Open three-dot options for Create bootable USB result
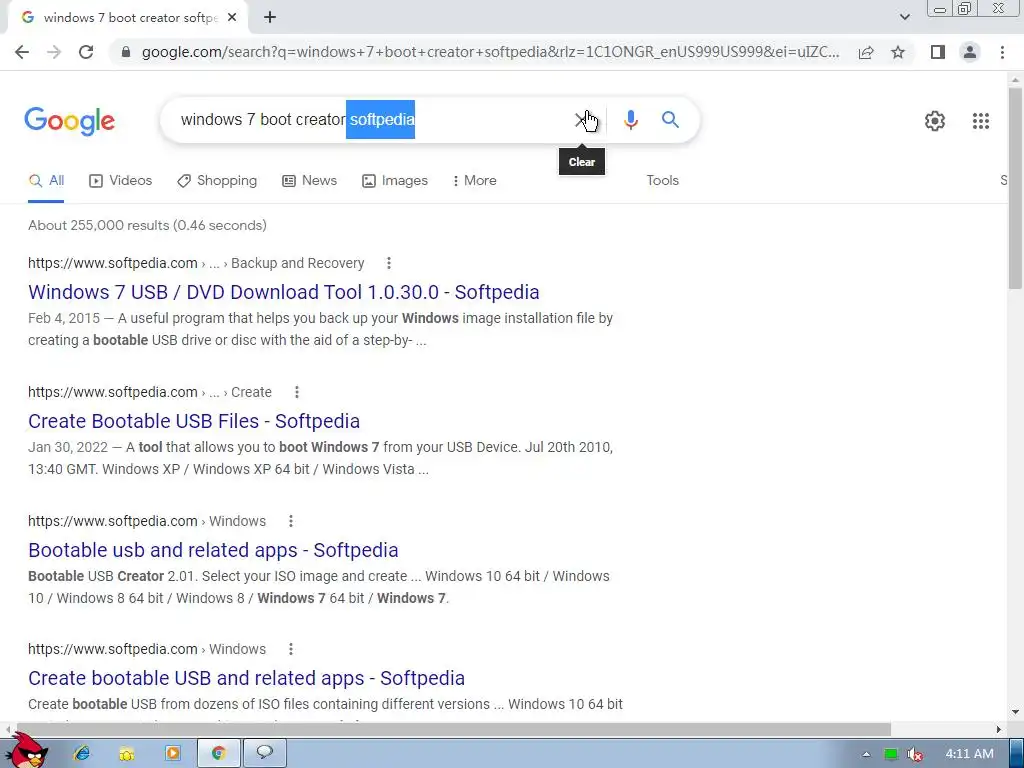1024x768 pixels. tap(291, 649)
